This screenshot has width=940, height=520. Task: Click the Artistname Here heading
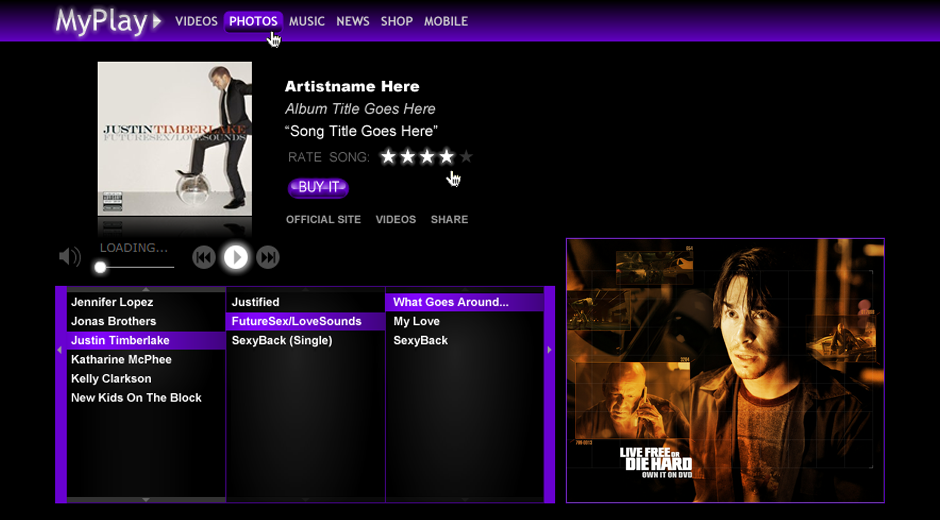(x=352, y=86)
